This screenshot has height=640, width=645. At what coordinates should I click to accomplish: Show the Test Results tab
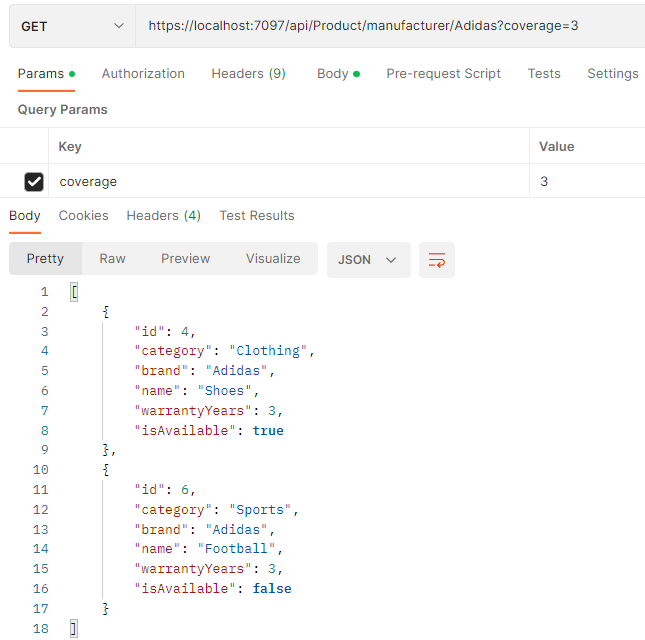[x=257, y=216]
